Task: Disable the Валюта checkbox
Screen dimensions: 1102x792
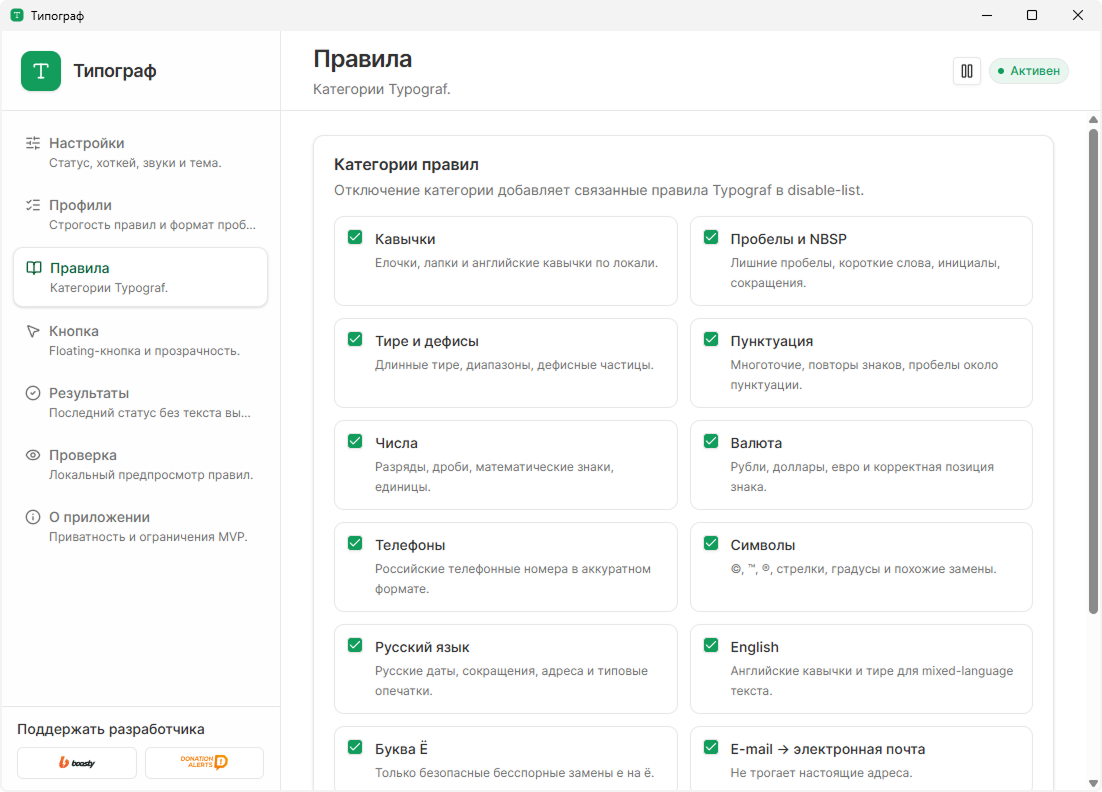Action: [711, 441]
